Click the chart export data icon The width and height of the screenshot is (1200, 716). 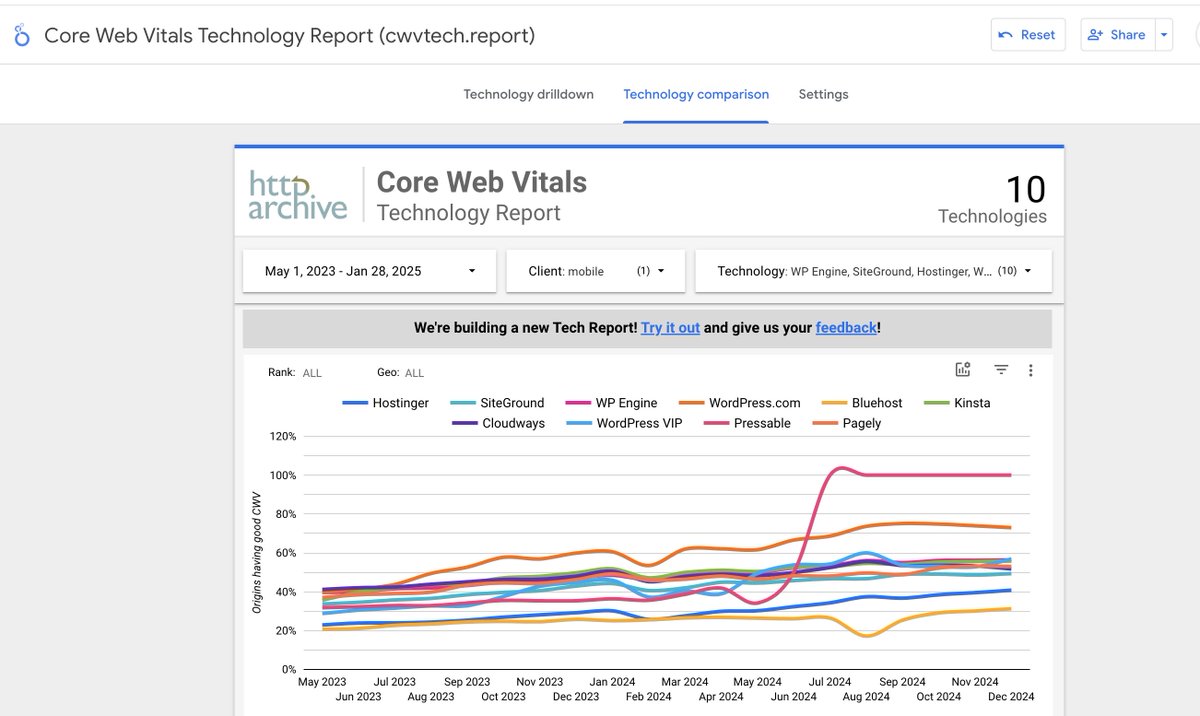coord(963,370)
